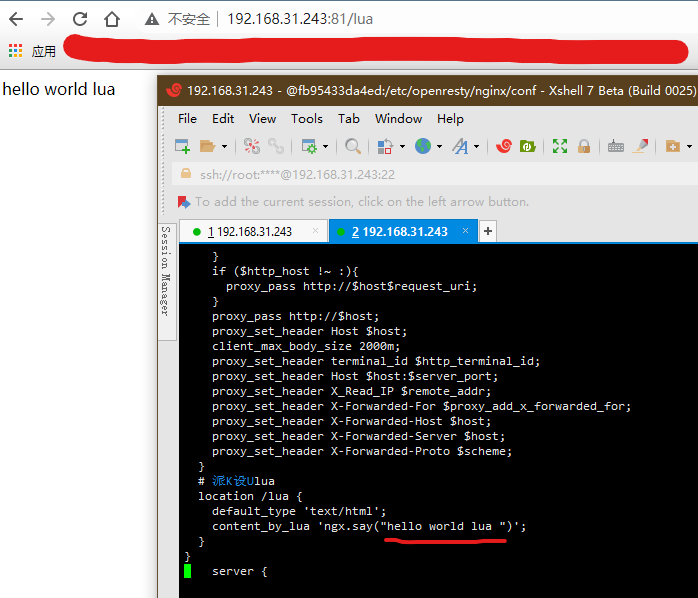Click the globe encoding icon
This screenshot has width=698, height=598.
click(423, 146)
